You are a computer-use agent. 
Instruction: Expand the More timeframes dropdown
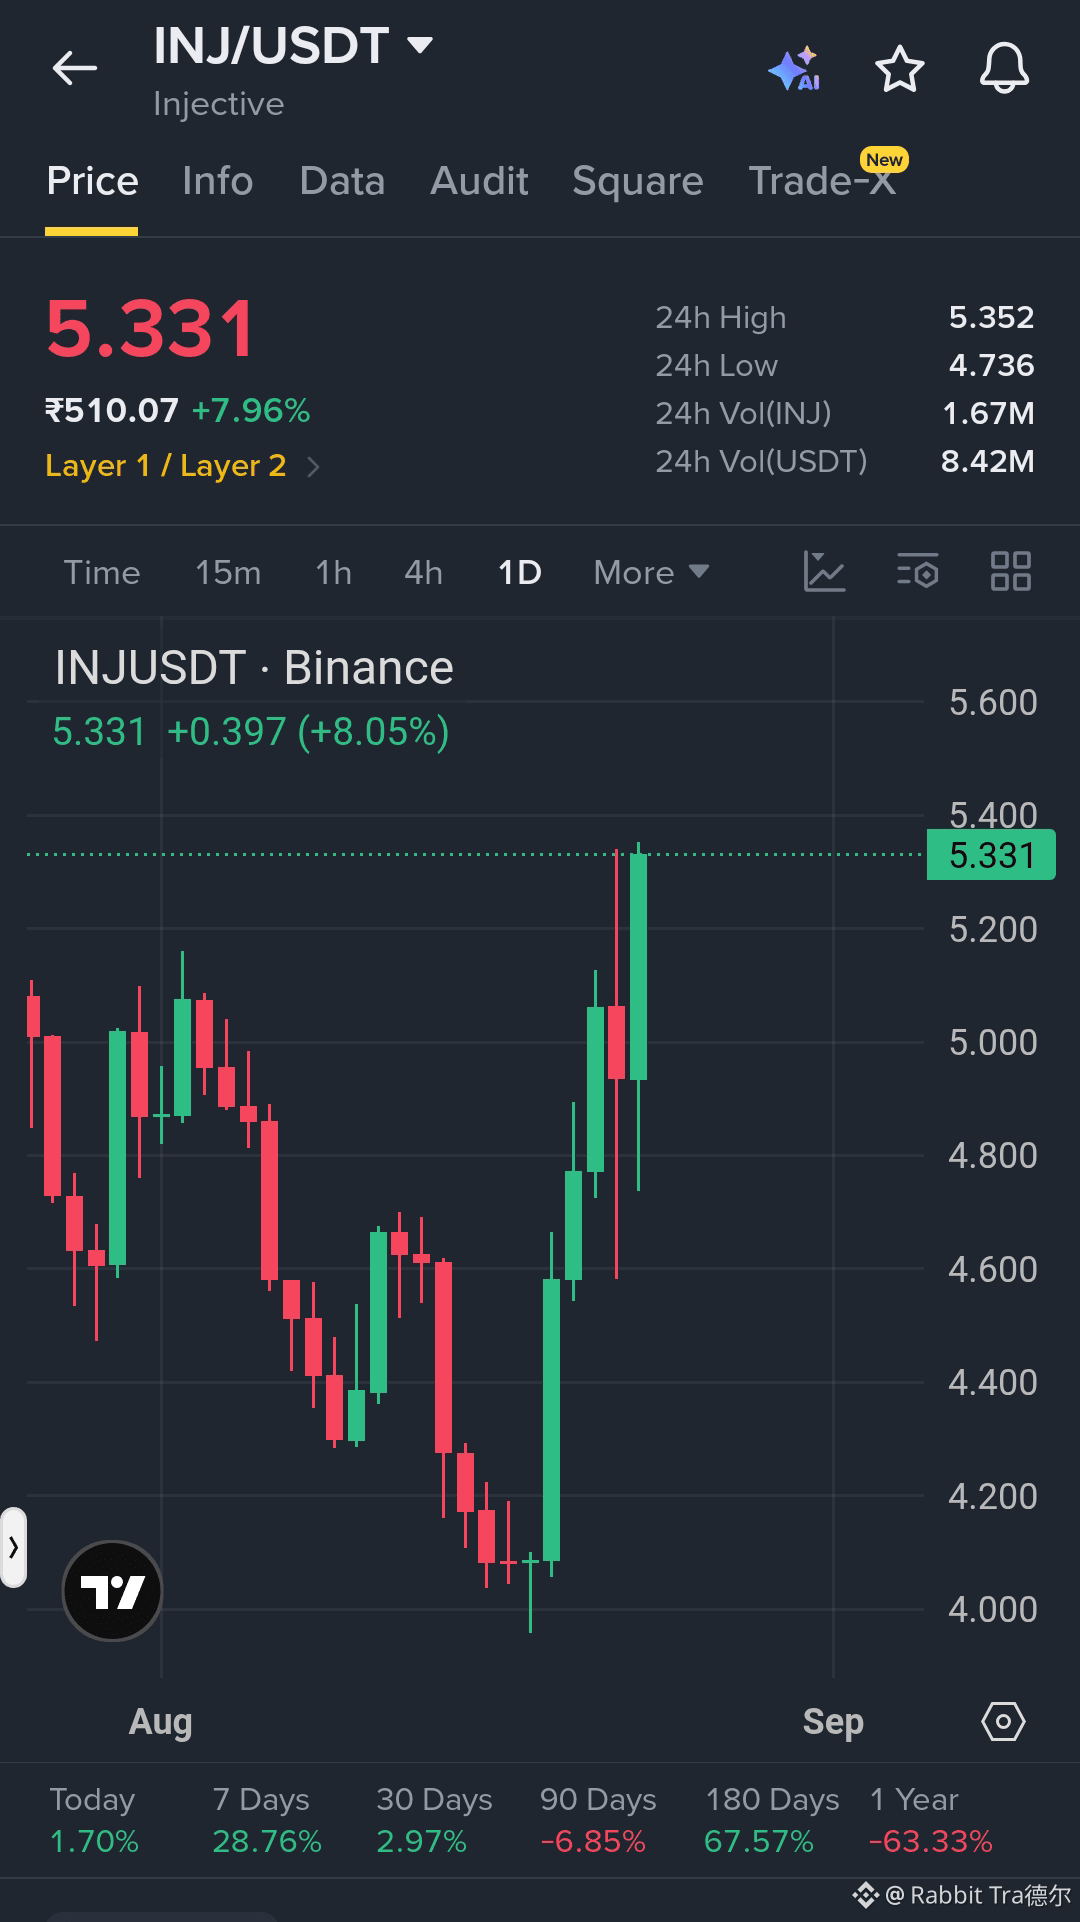651,573
